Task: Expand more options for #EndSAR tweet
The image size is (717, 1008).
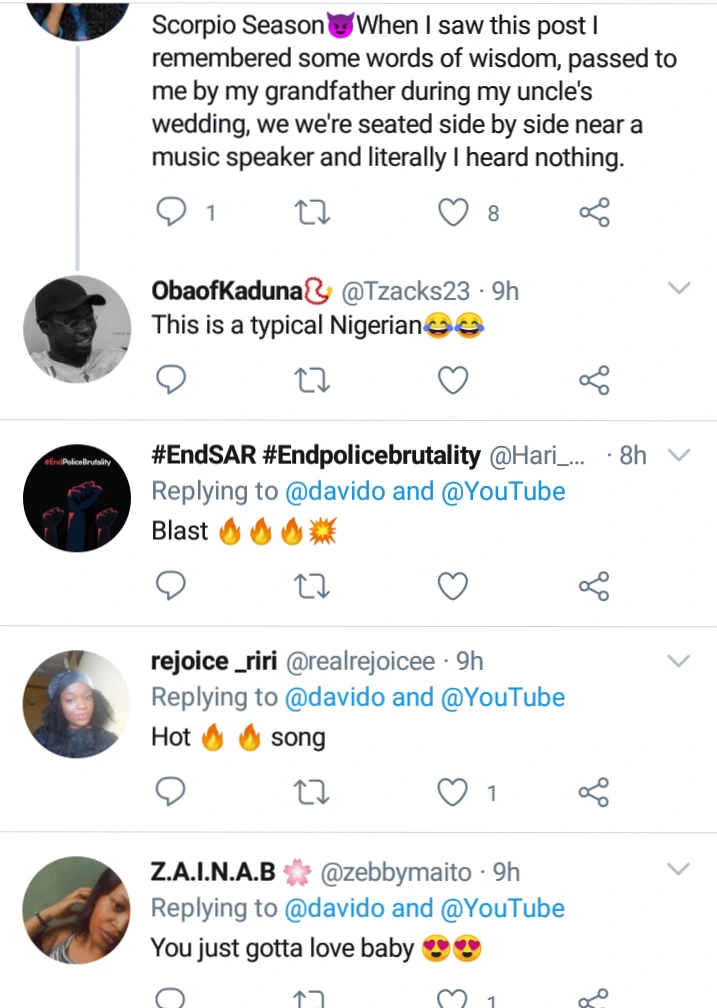Action: point(679,455)
